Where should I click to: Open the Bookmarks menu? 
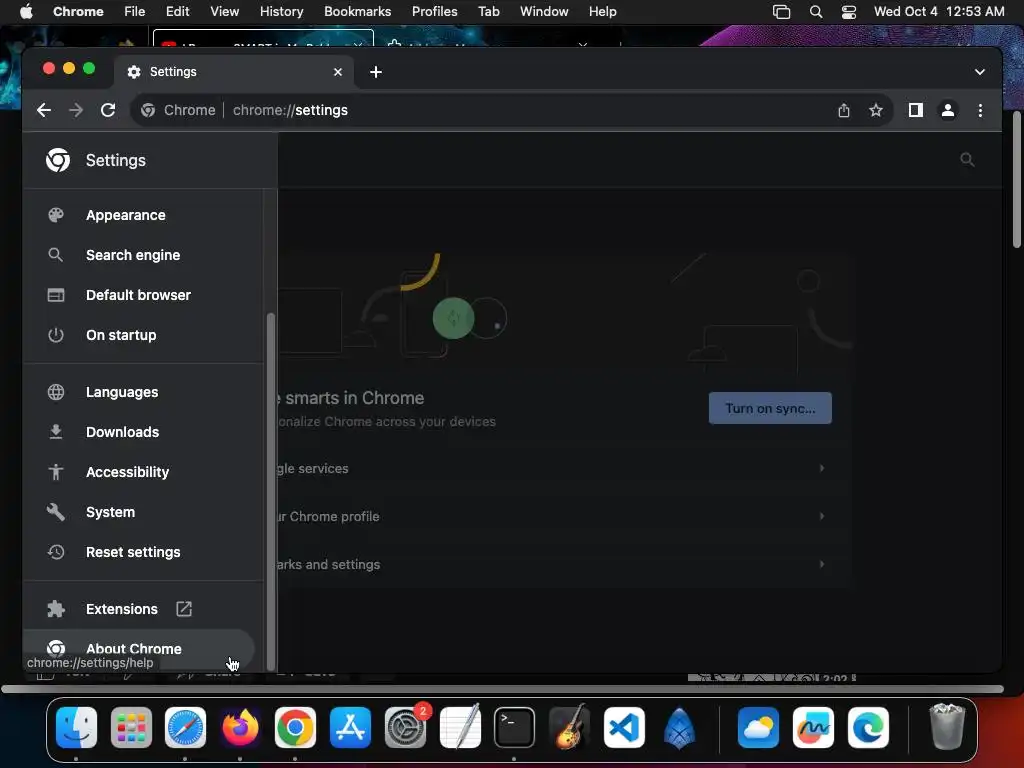[x=357, y=11]
